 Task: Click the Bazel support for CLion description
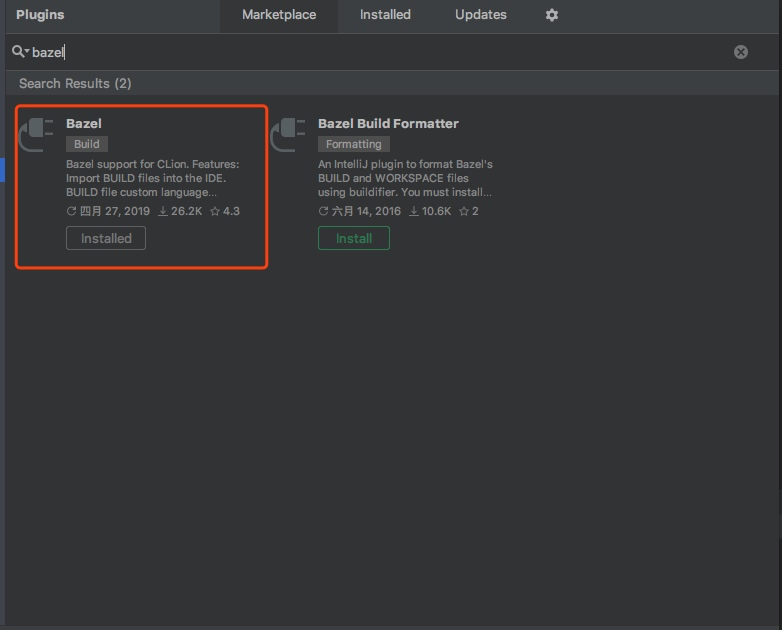pos(153,178)
